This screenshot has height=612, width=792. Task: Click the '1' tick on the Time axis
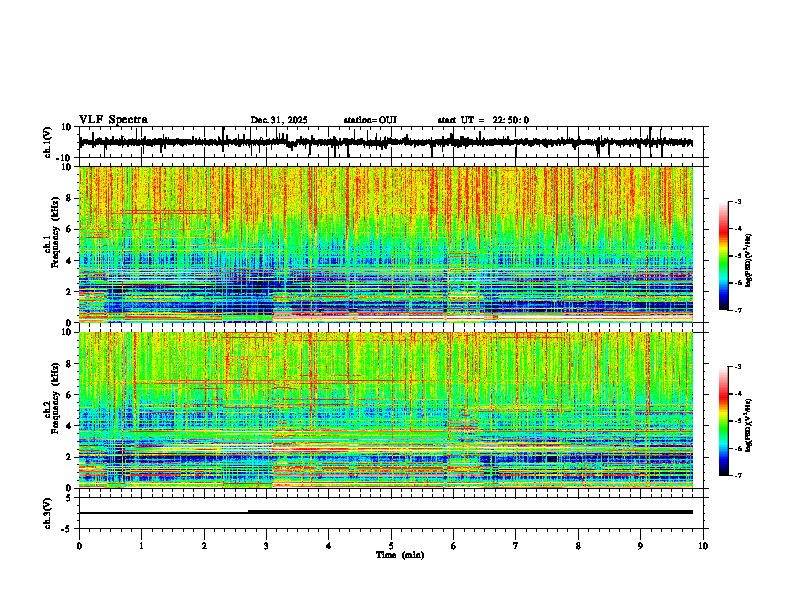coord(141,546)
